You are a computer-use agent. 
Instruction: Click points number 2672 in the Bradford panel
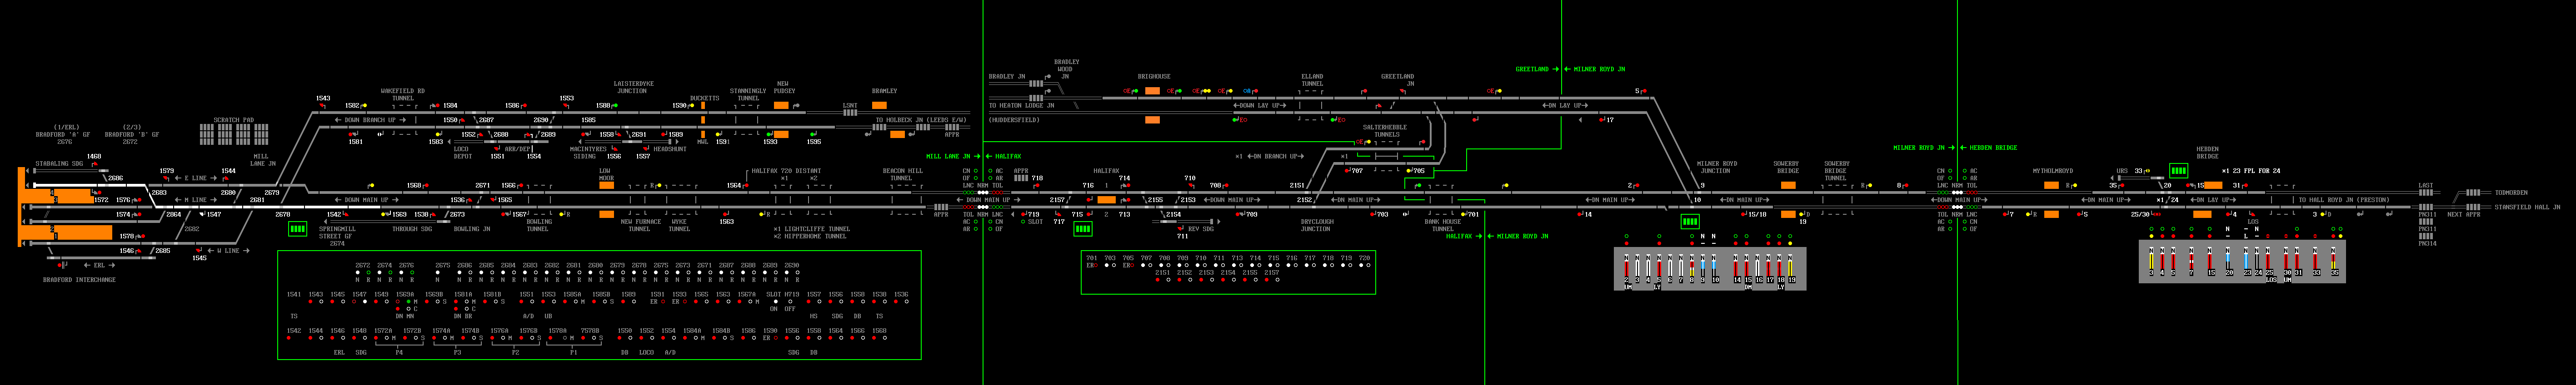click(363, 266)
